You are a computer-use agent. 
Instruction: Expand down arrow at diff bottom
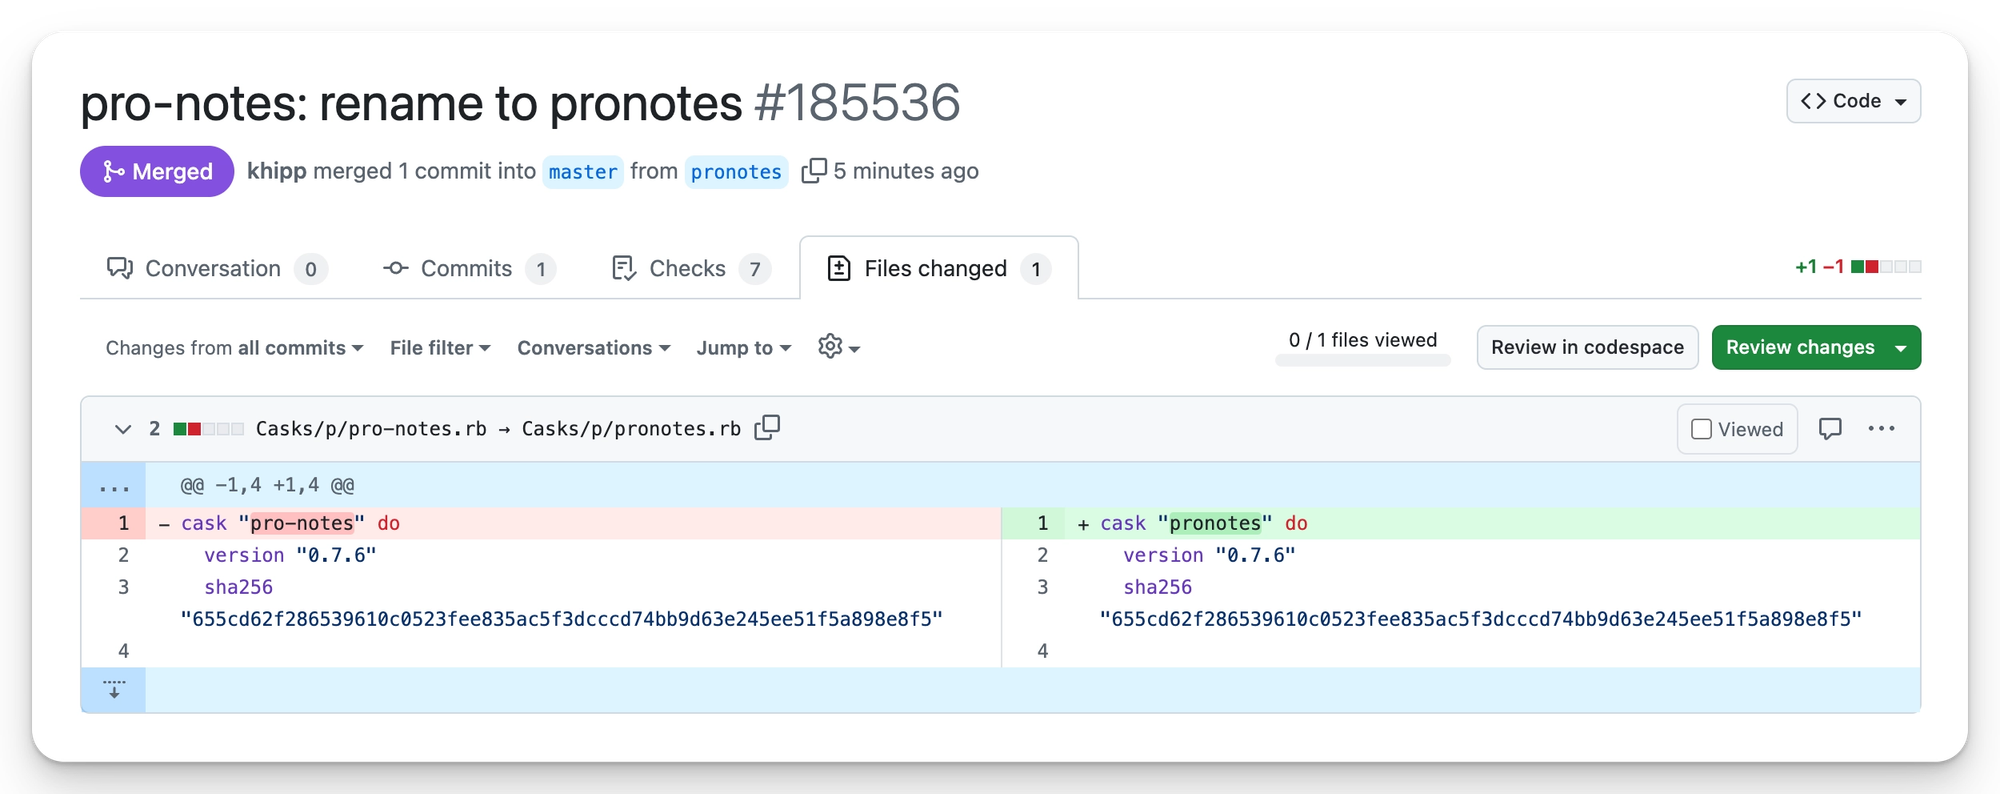(x=114, y=690)
